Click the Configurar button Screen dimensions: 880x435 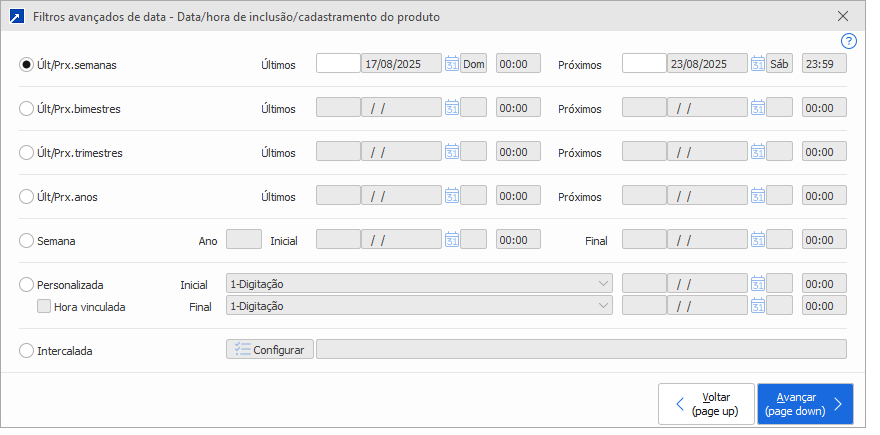pos(270,350)
